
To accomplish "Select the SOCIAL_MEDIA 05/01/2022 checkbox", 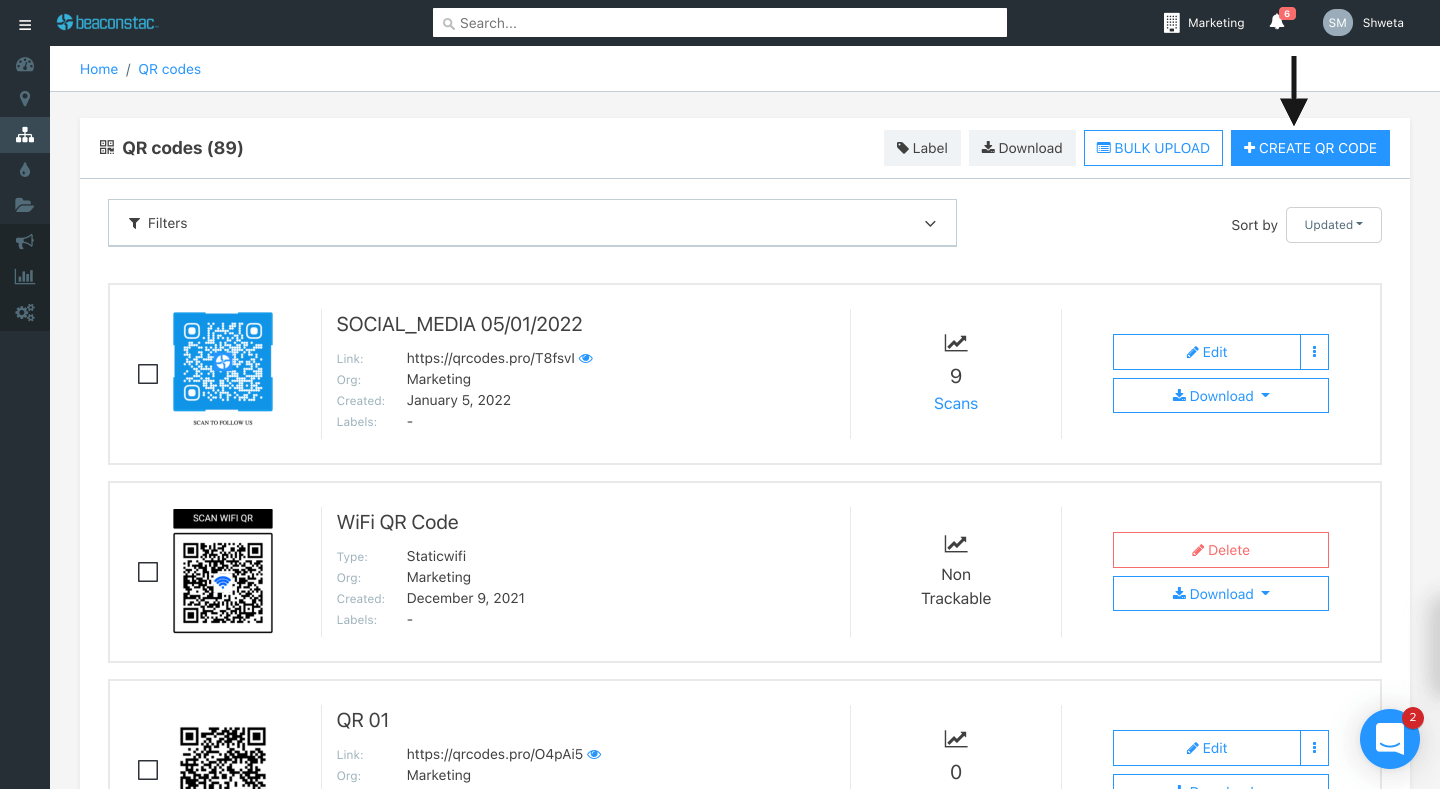I will coord(148,374).
